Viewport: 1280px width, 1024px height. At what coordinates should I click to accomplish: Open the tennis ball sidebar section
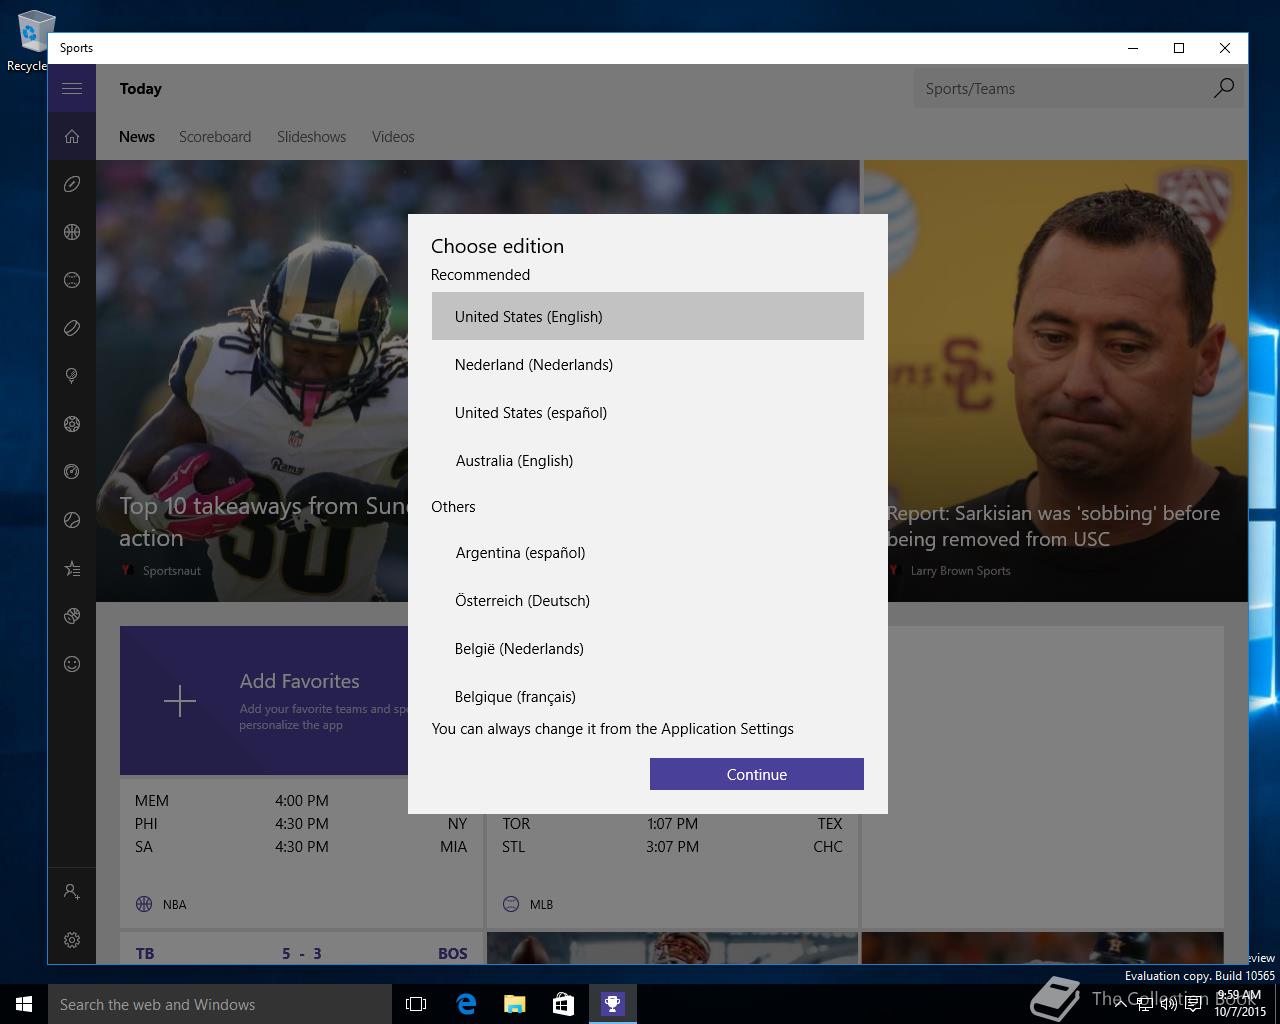point(72,520)
